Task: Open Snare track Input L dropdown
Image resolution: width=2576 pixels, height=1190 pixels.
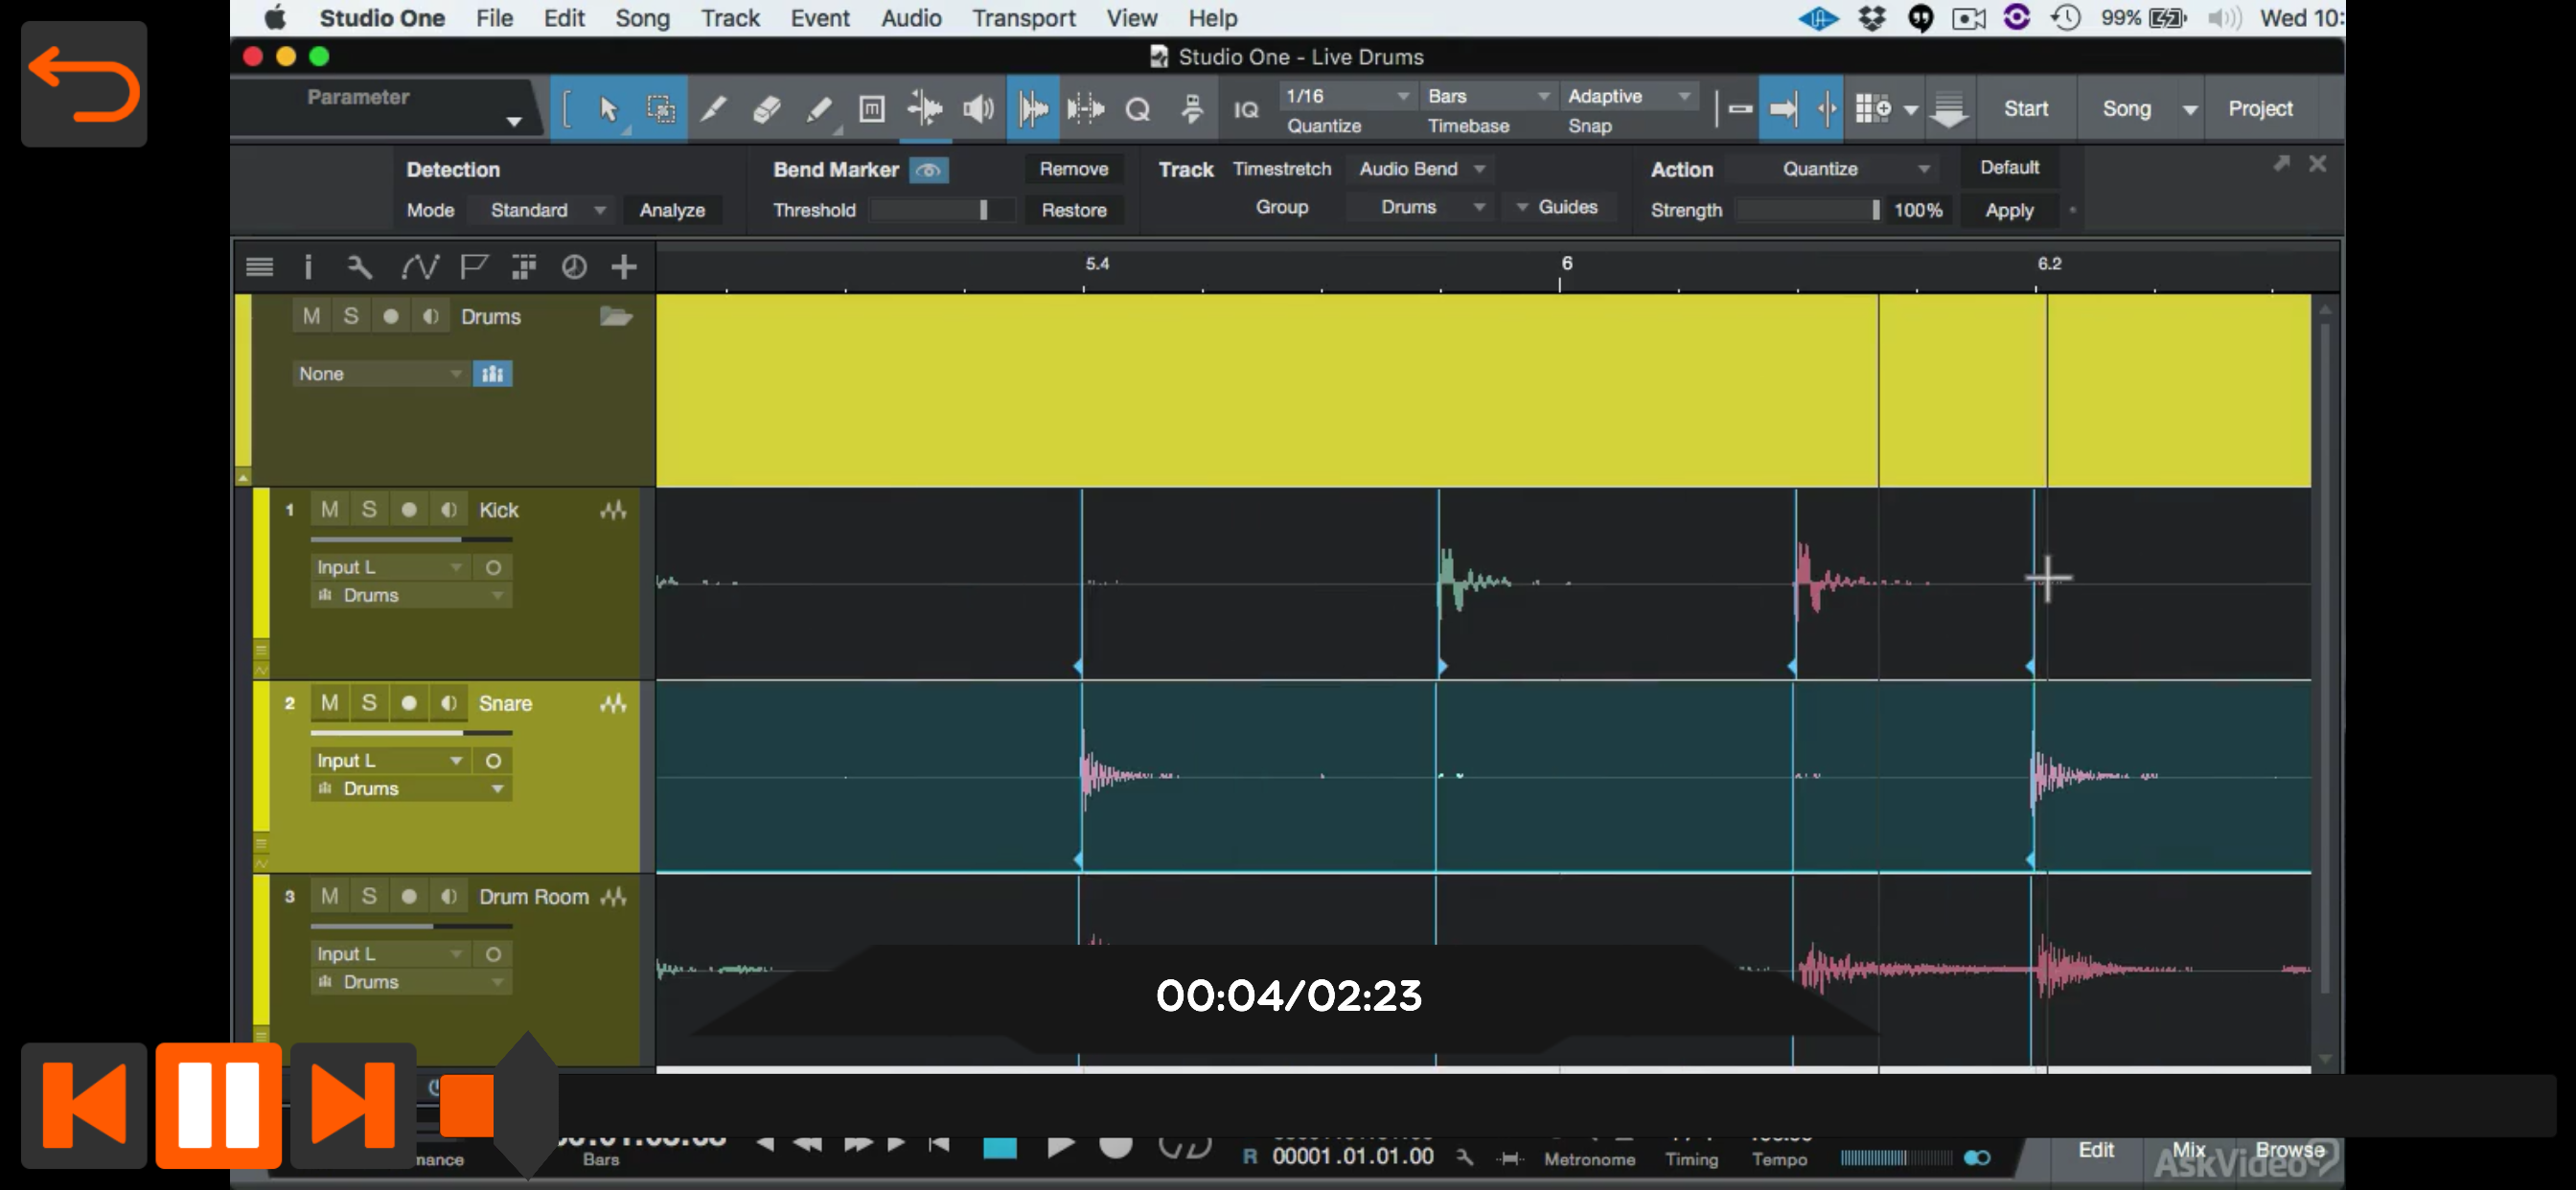Action: (390, 761)
